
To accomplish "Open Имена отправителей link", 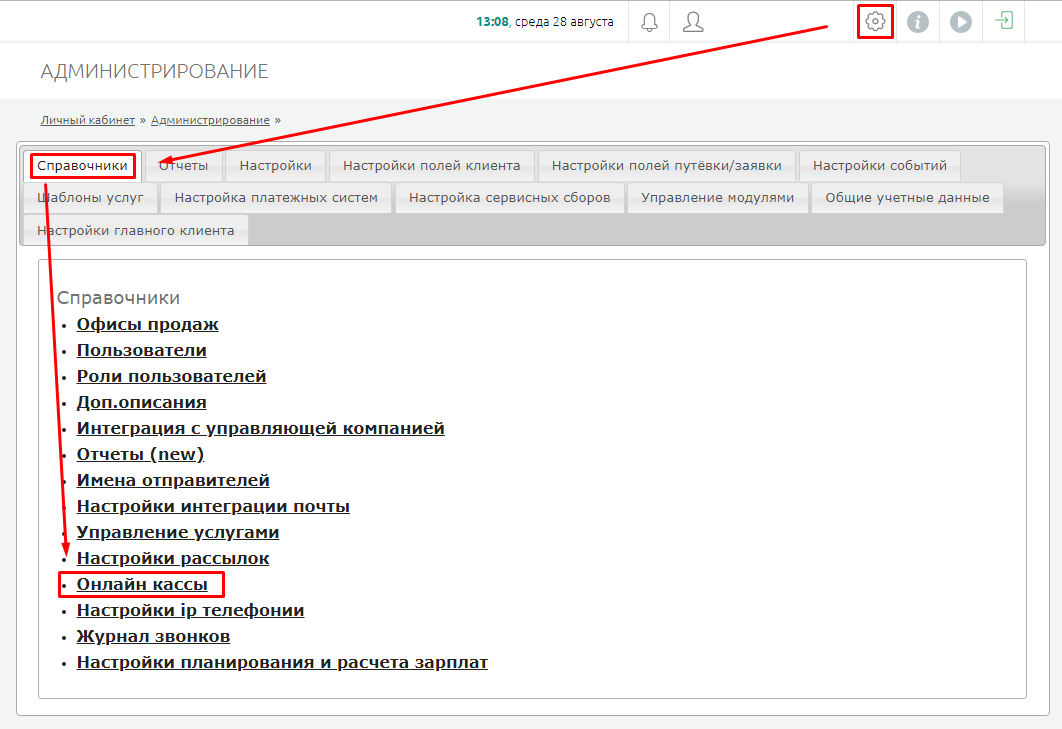I will pos(173,480).
